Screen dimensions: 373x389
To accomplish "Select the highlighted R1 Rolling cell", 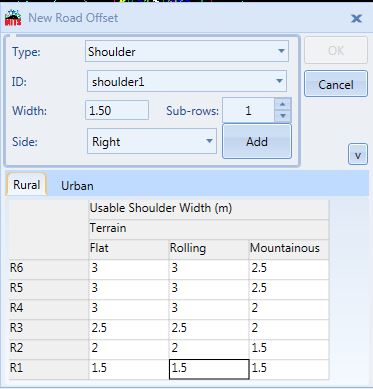I will (209, 370).
